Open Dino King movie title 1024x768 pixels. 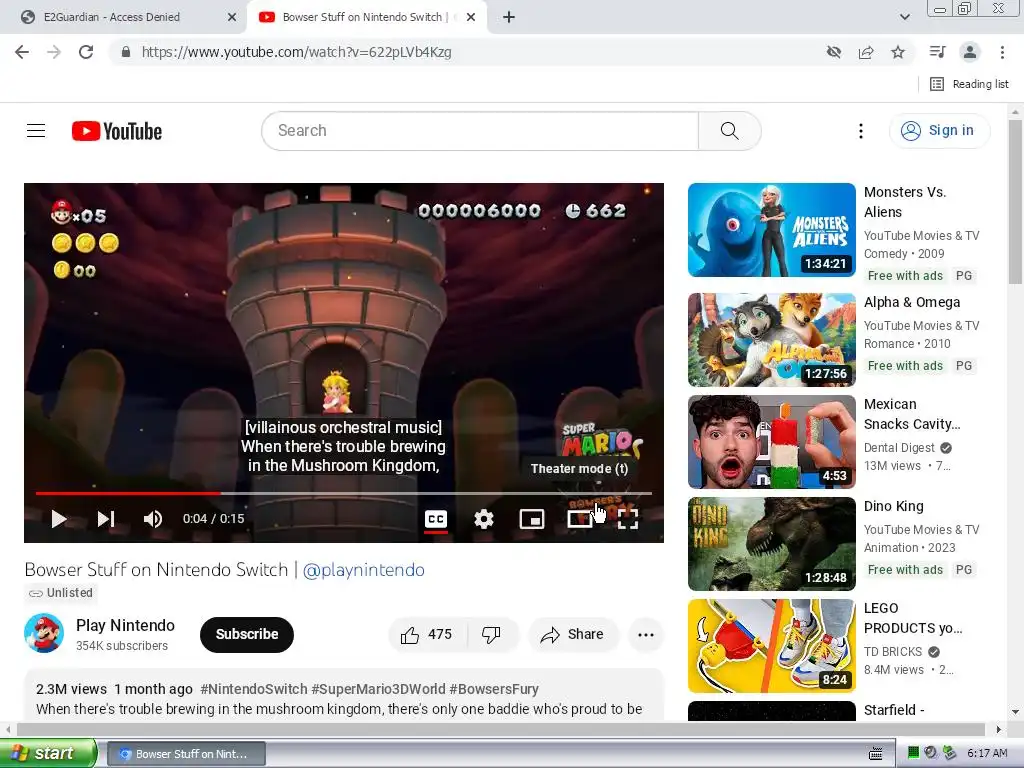coord(893,506)
